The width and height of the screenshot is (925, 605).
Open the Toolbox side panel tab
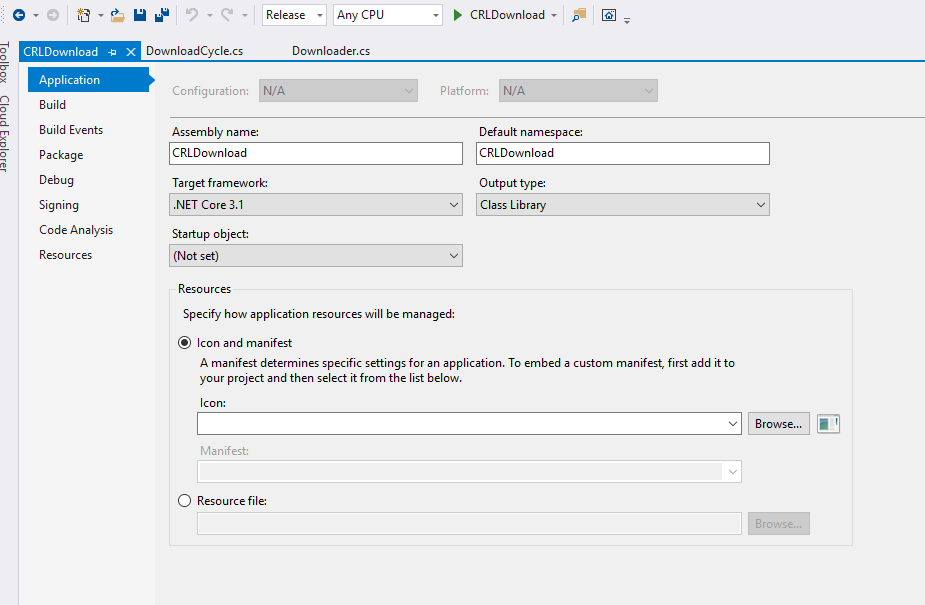[5, 62]
